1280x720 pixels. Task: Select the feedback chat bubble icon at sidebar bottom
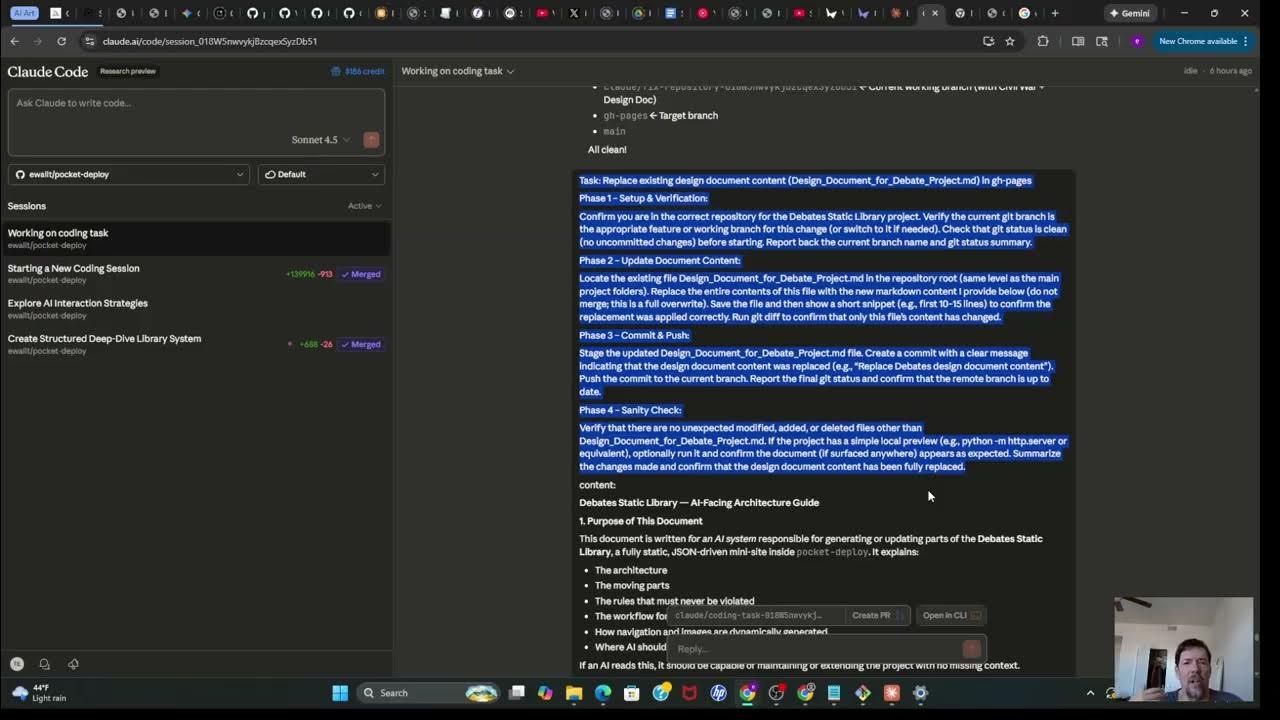tap(43, 663)
